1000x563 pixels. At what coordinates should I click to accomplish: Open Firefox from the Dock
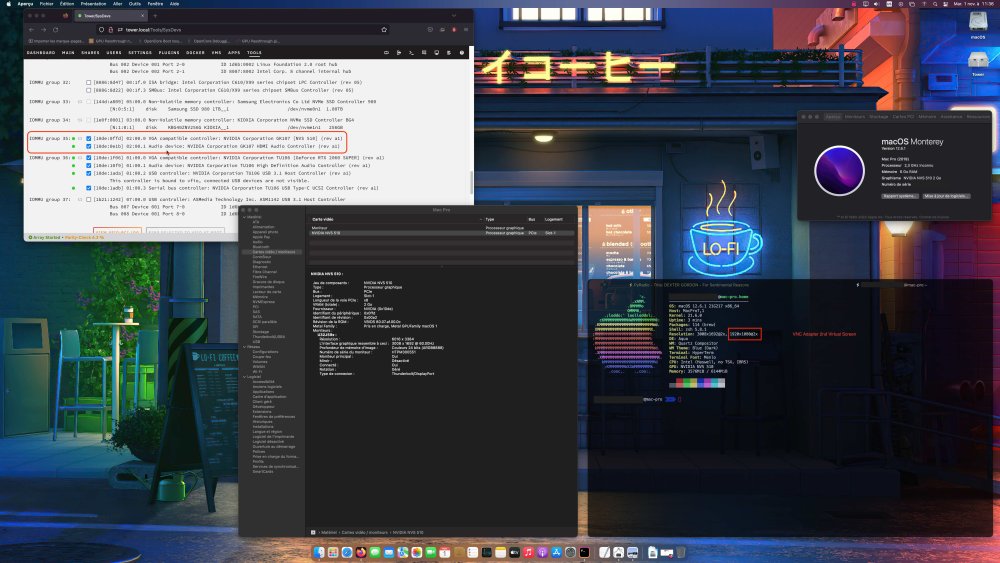(361, 553)
